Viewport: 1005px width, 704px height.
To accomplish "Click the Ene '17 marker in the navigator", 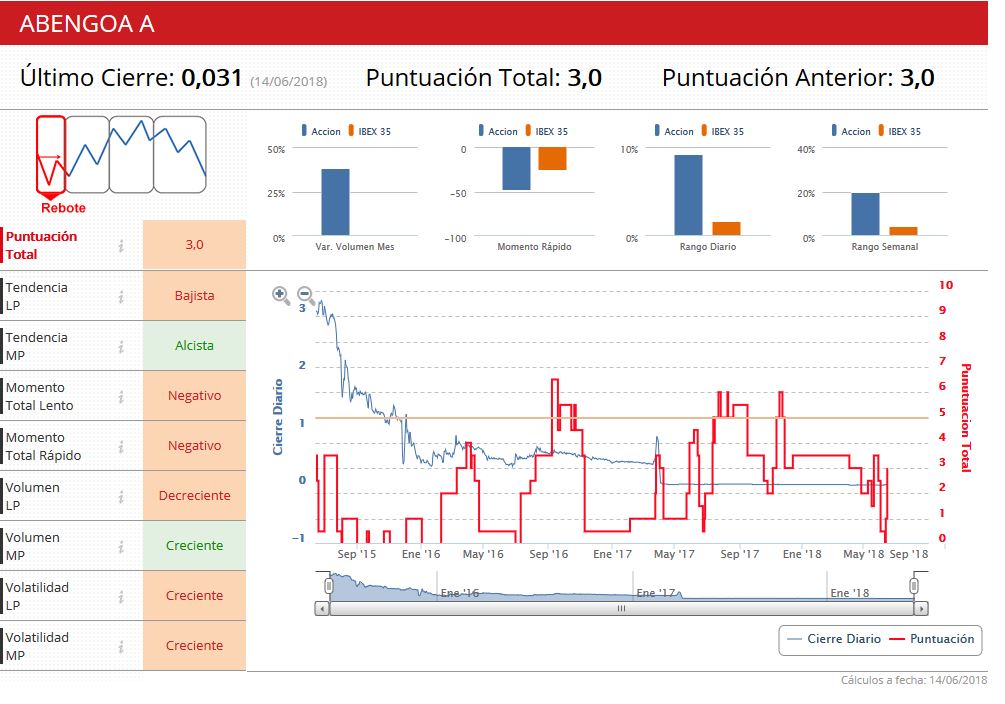I will 656,593.
